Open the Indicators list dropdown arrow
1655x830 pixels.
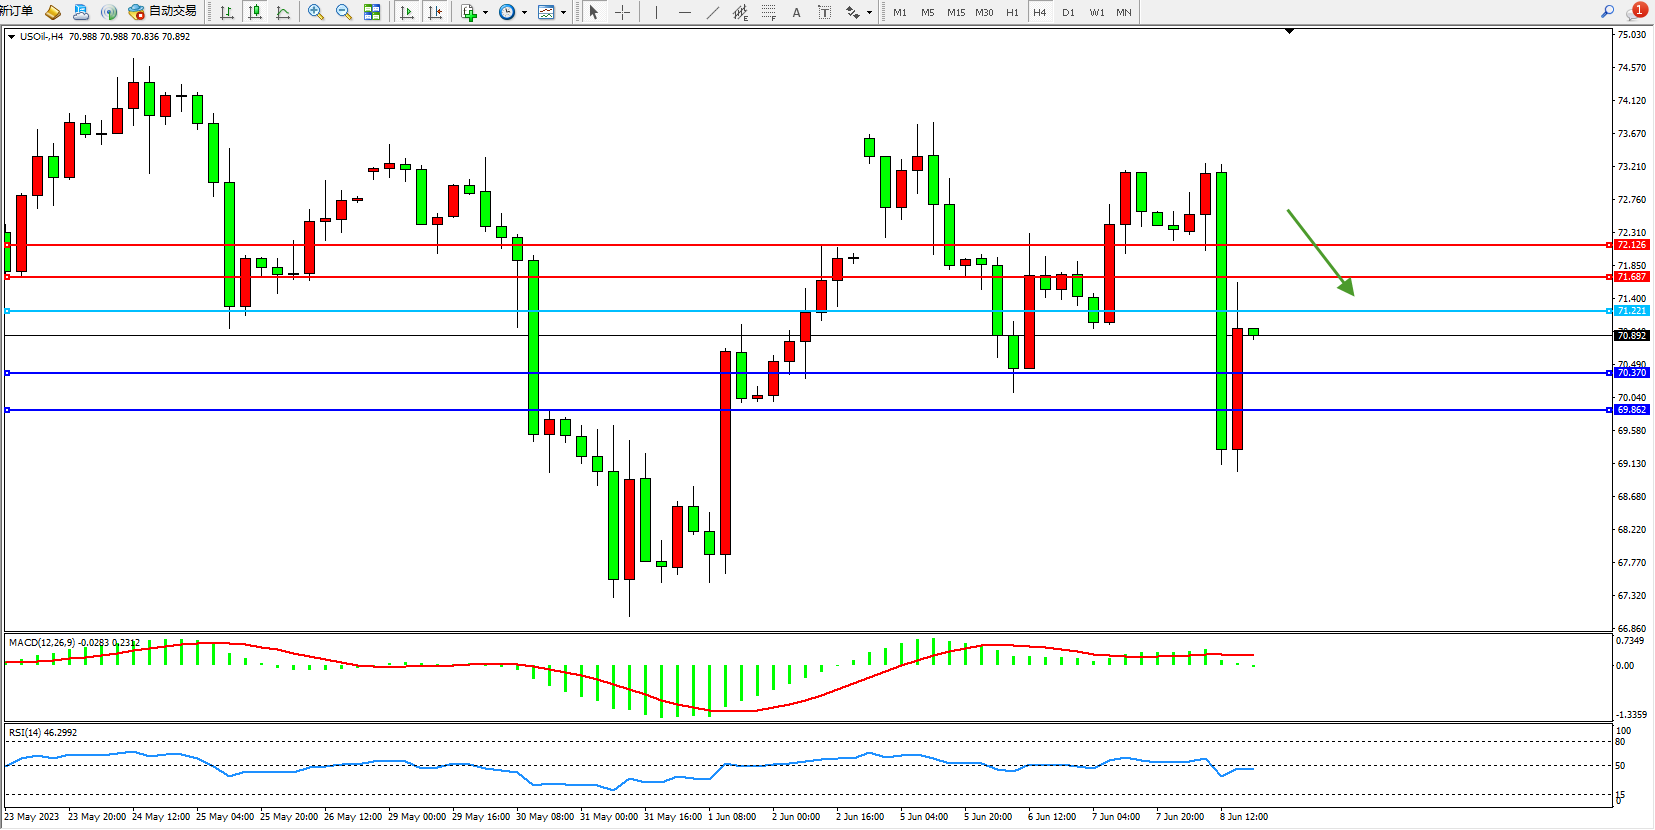486,13
